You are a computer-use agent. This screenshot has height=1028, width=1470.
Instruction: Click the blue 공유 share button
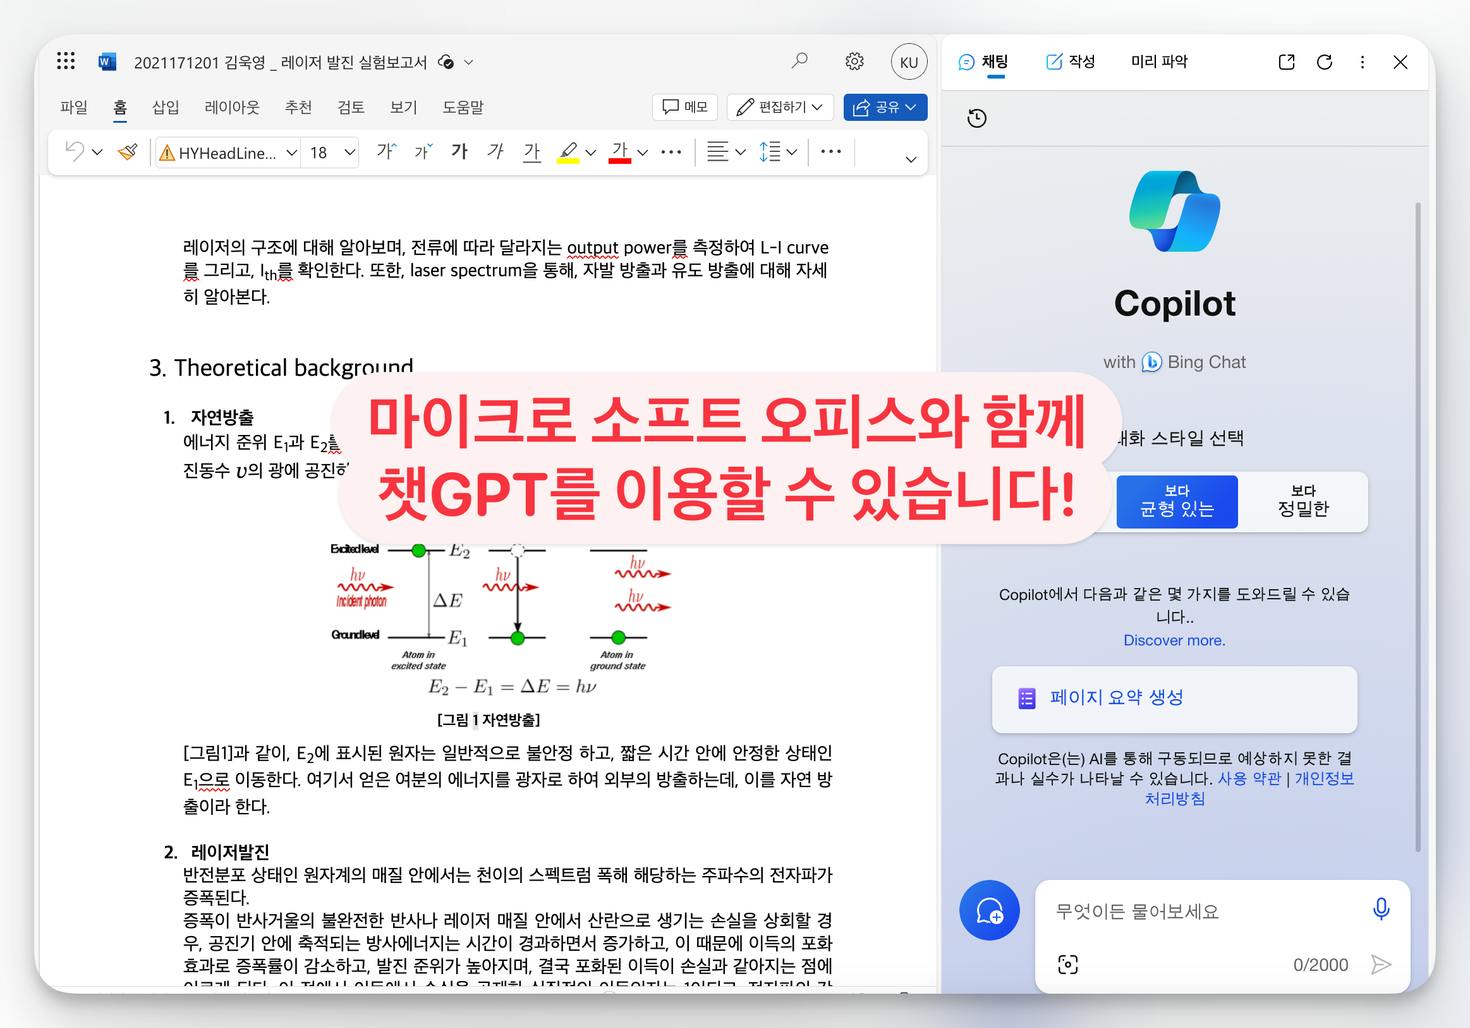tap(885, 107)
